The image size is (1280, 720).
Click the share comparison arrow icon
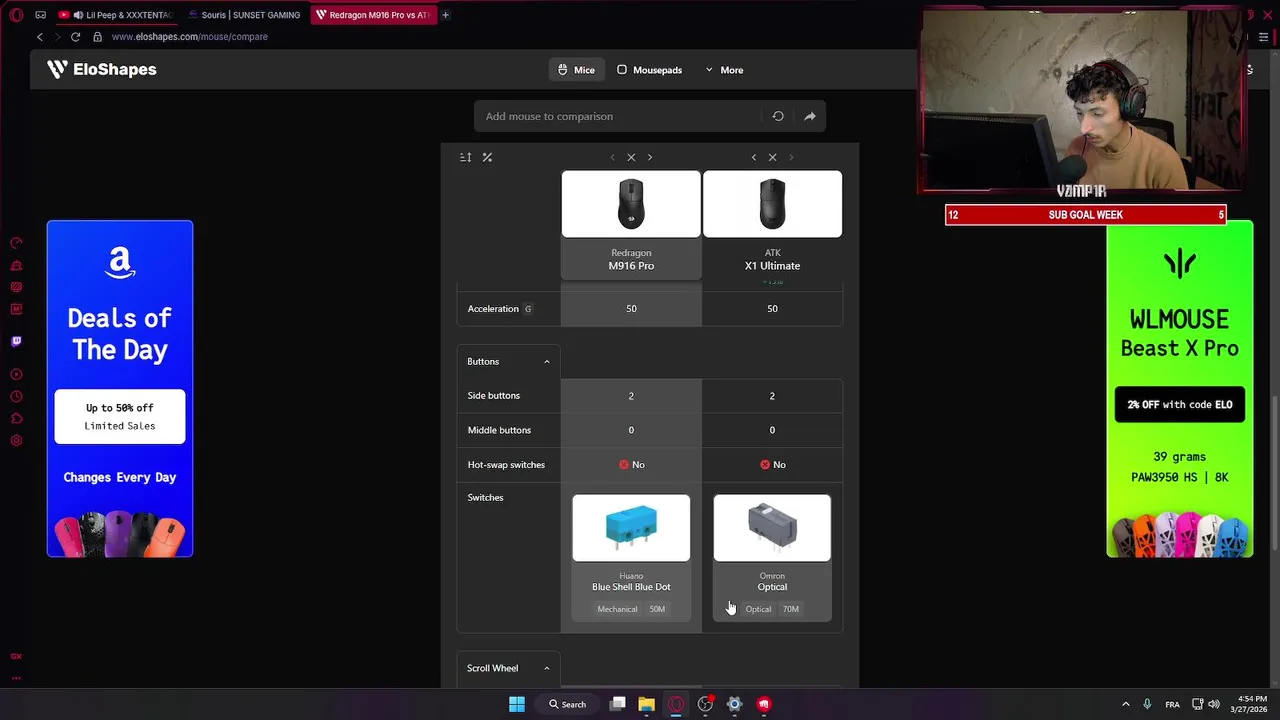[810, 116]
